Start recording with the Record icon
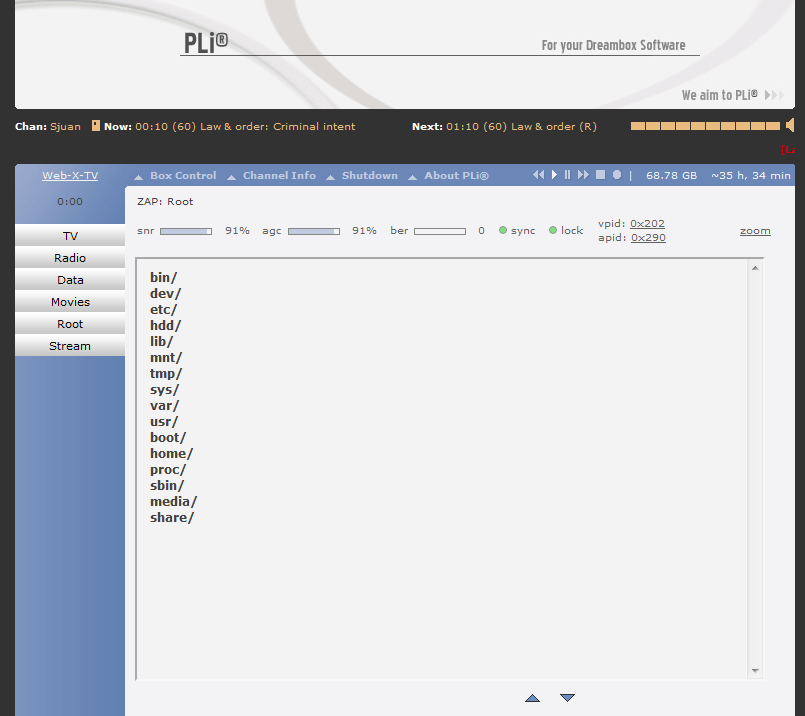Screen dimensions: 805x716 coord(616,175)
